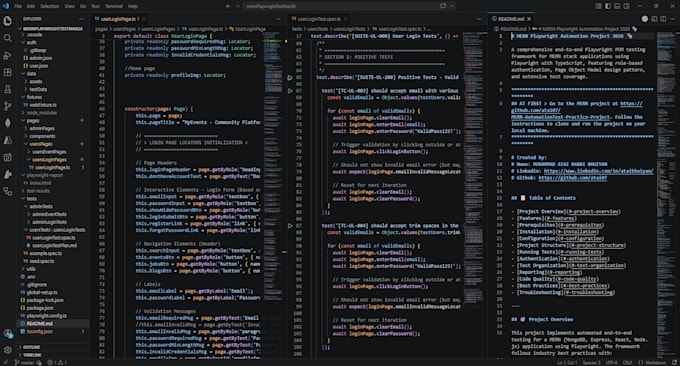Open the Azure view in the activity bar
The image size is (680, 366).
click(7, 140)
